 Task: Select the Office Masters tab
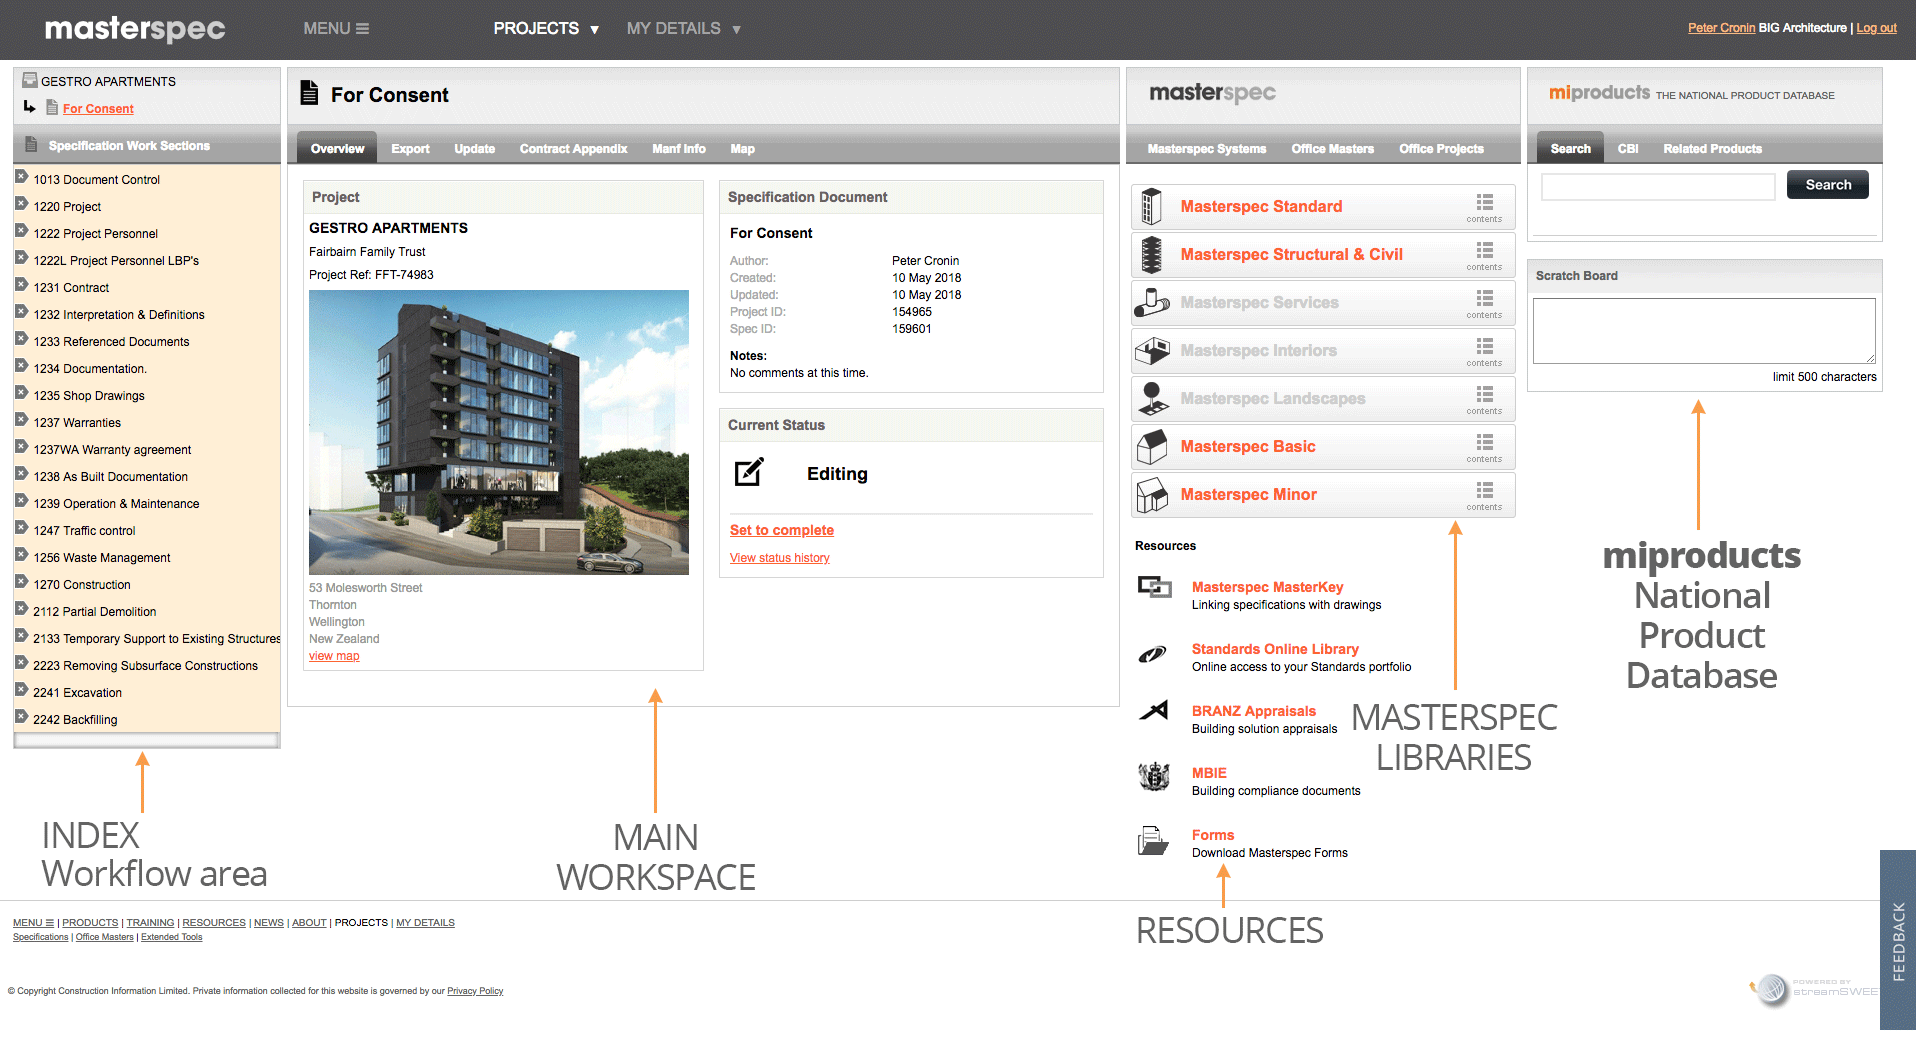[1332, 149]
